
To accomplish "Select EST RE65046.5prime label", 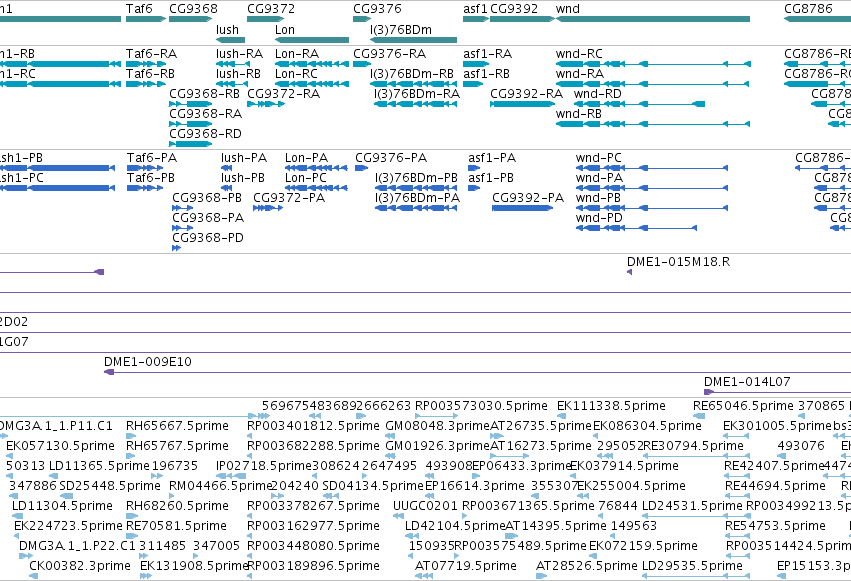I will 743,406.
